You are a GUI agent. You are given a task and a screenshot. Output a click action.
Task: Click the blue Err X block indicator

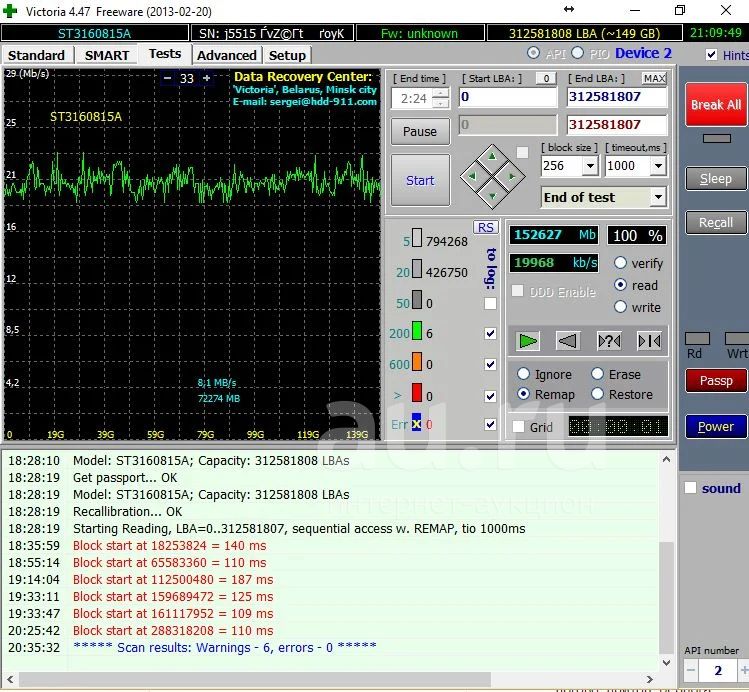click(x=417, y=422)
